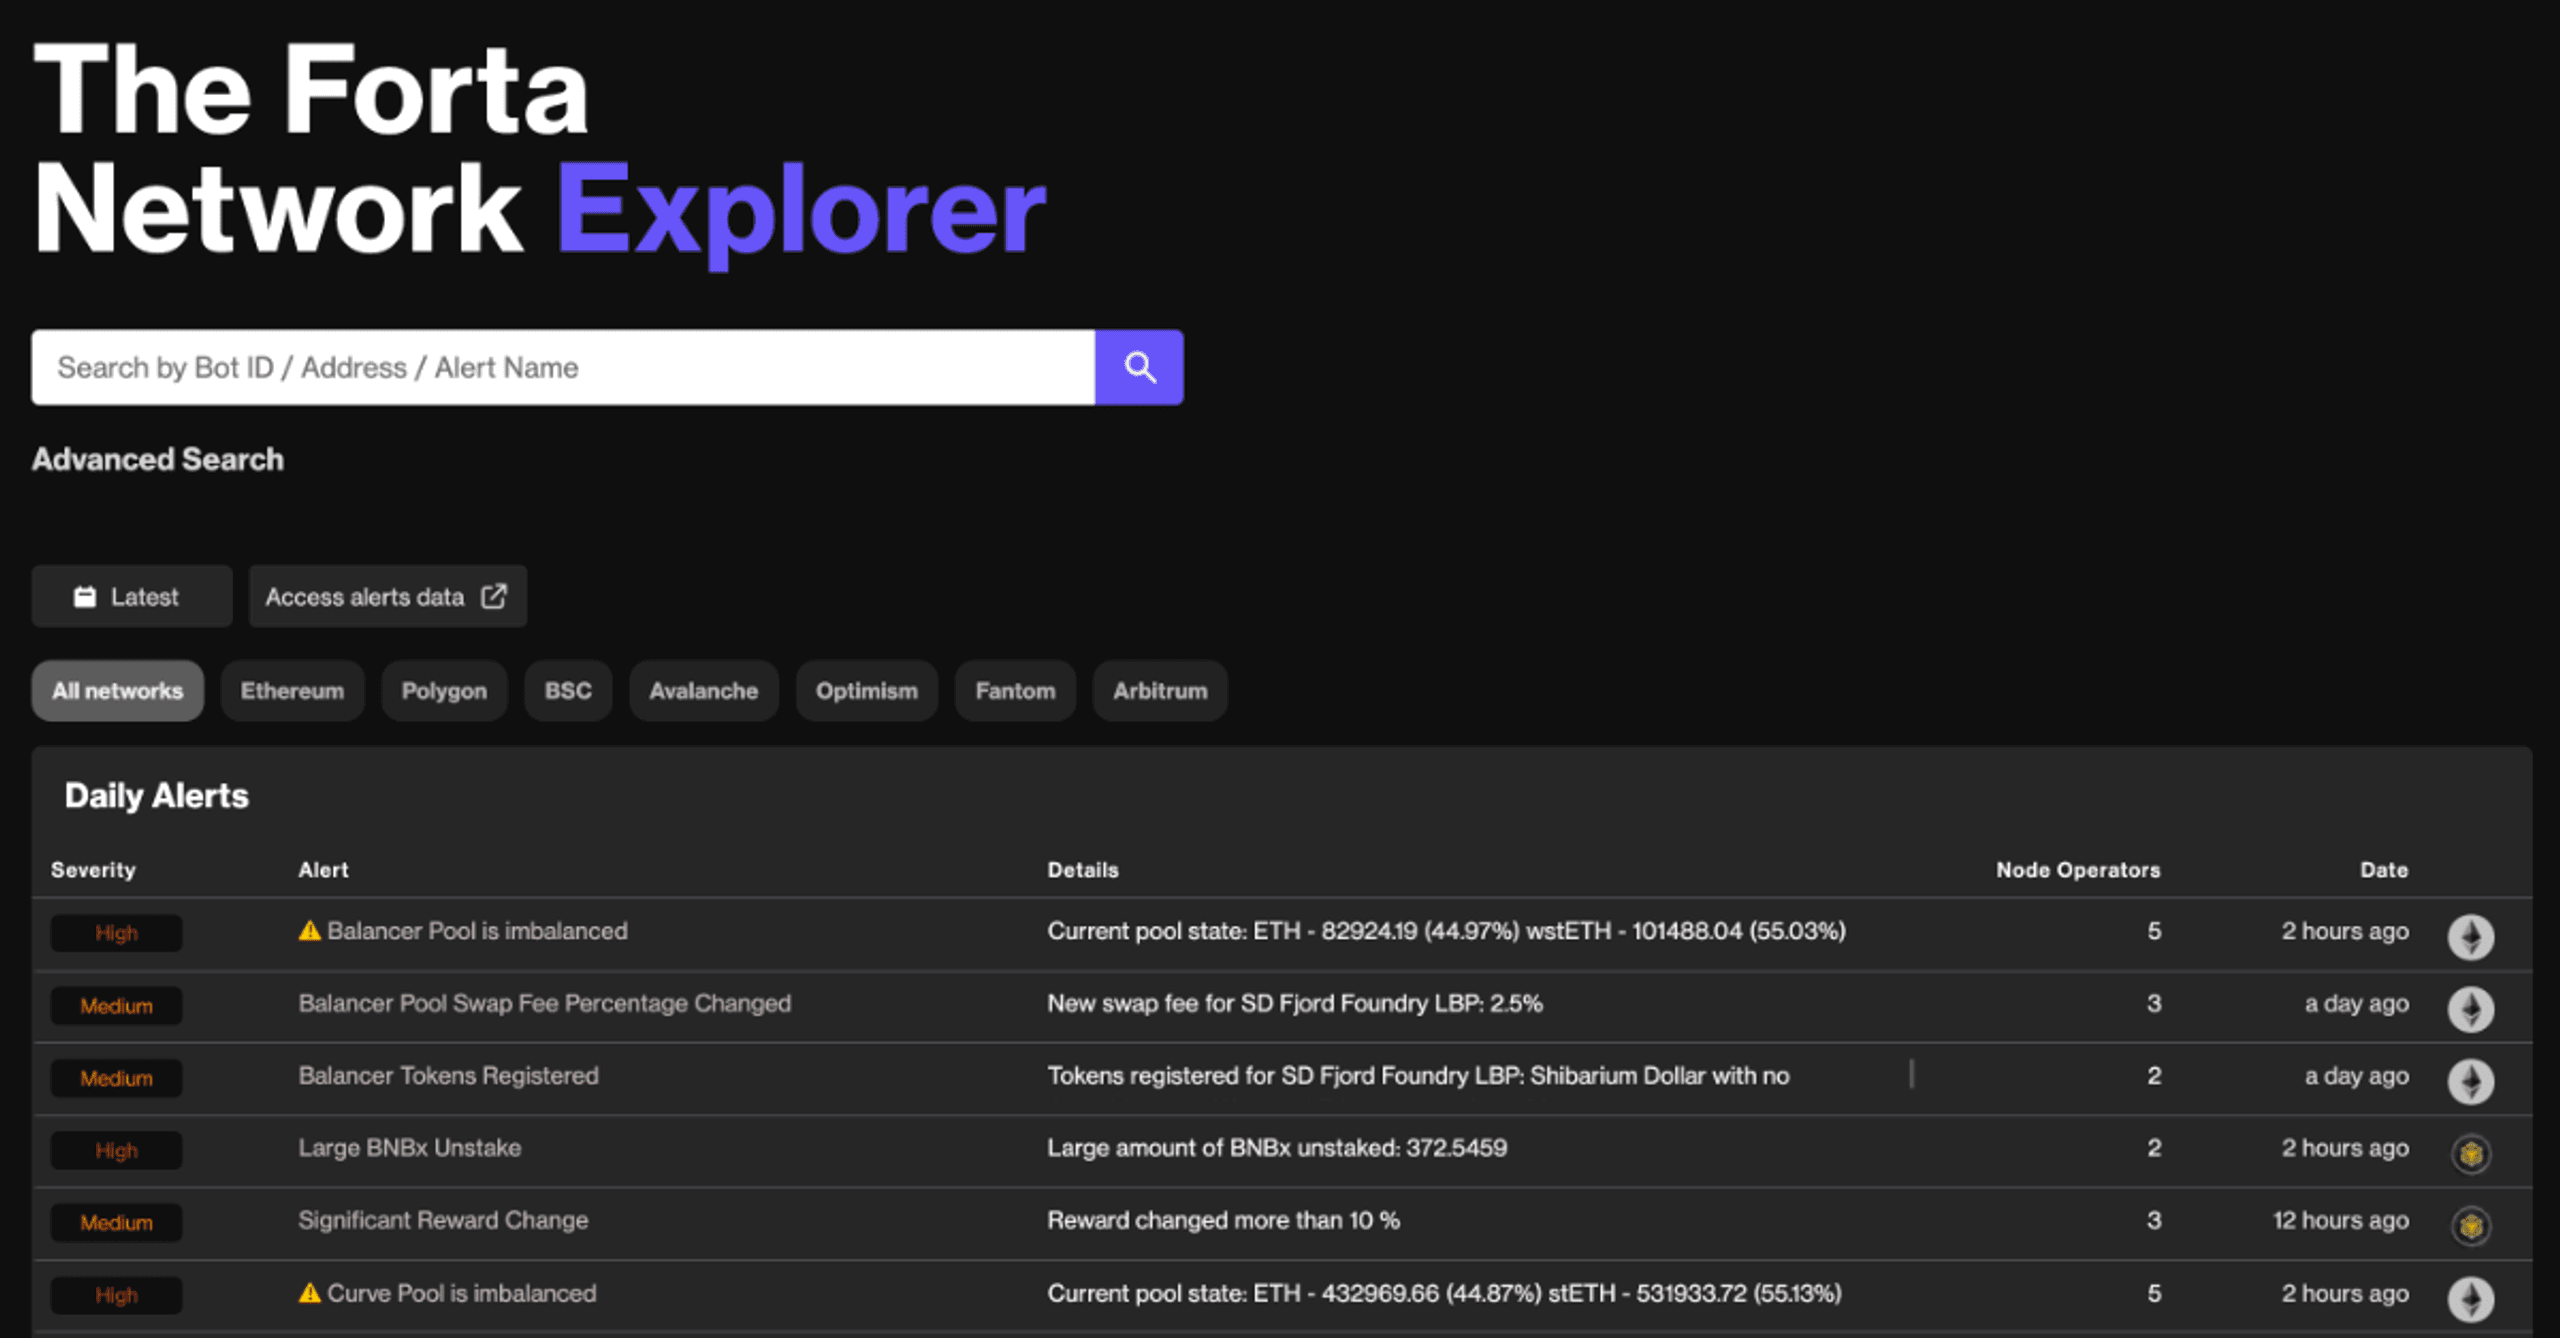Image resolution: width=2560 pixels, height=1338 pixels.
Task: Click Ethereum icon in Curve Pool imbalanced row
Action: [2470, 1299]
